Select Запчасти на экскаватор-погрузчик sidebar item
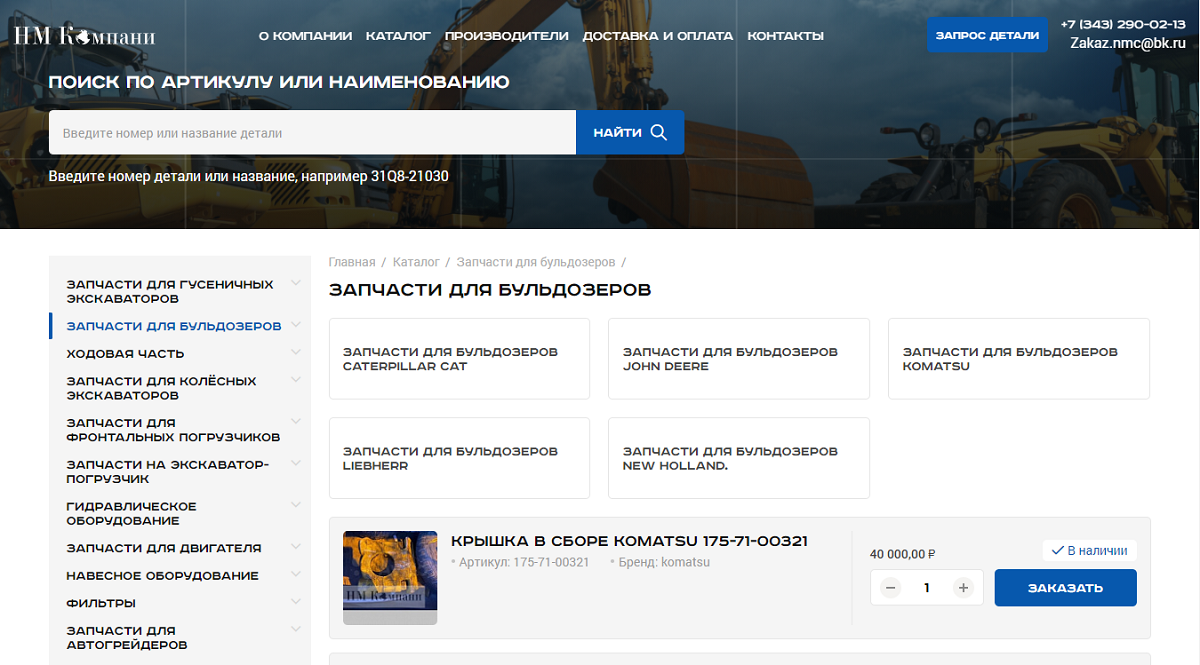Screen dimensions: 1200x665 click(168, 471)
